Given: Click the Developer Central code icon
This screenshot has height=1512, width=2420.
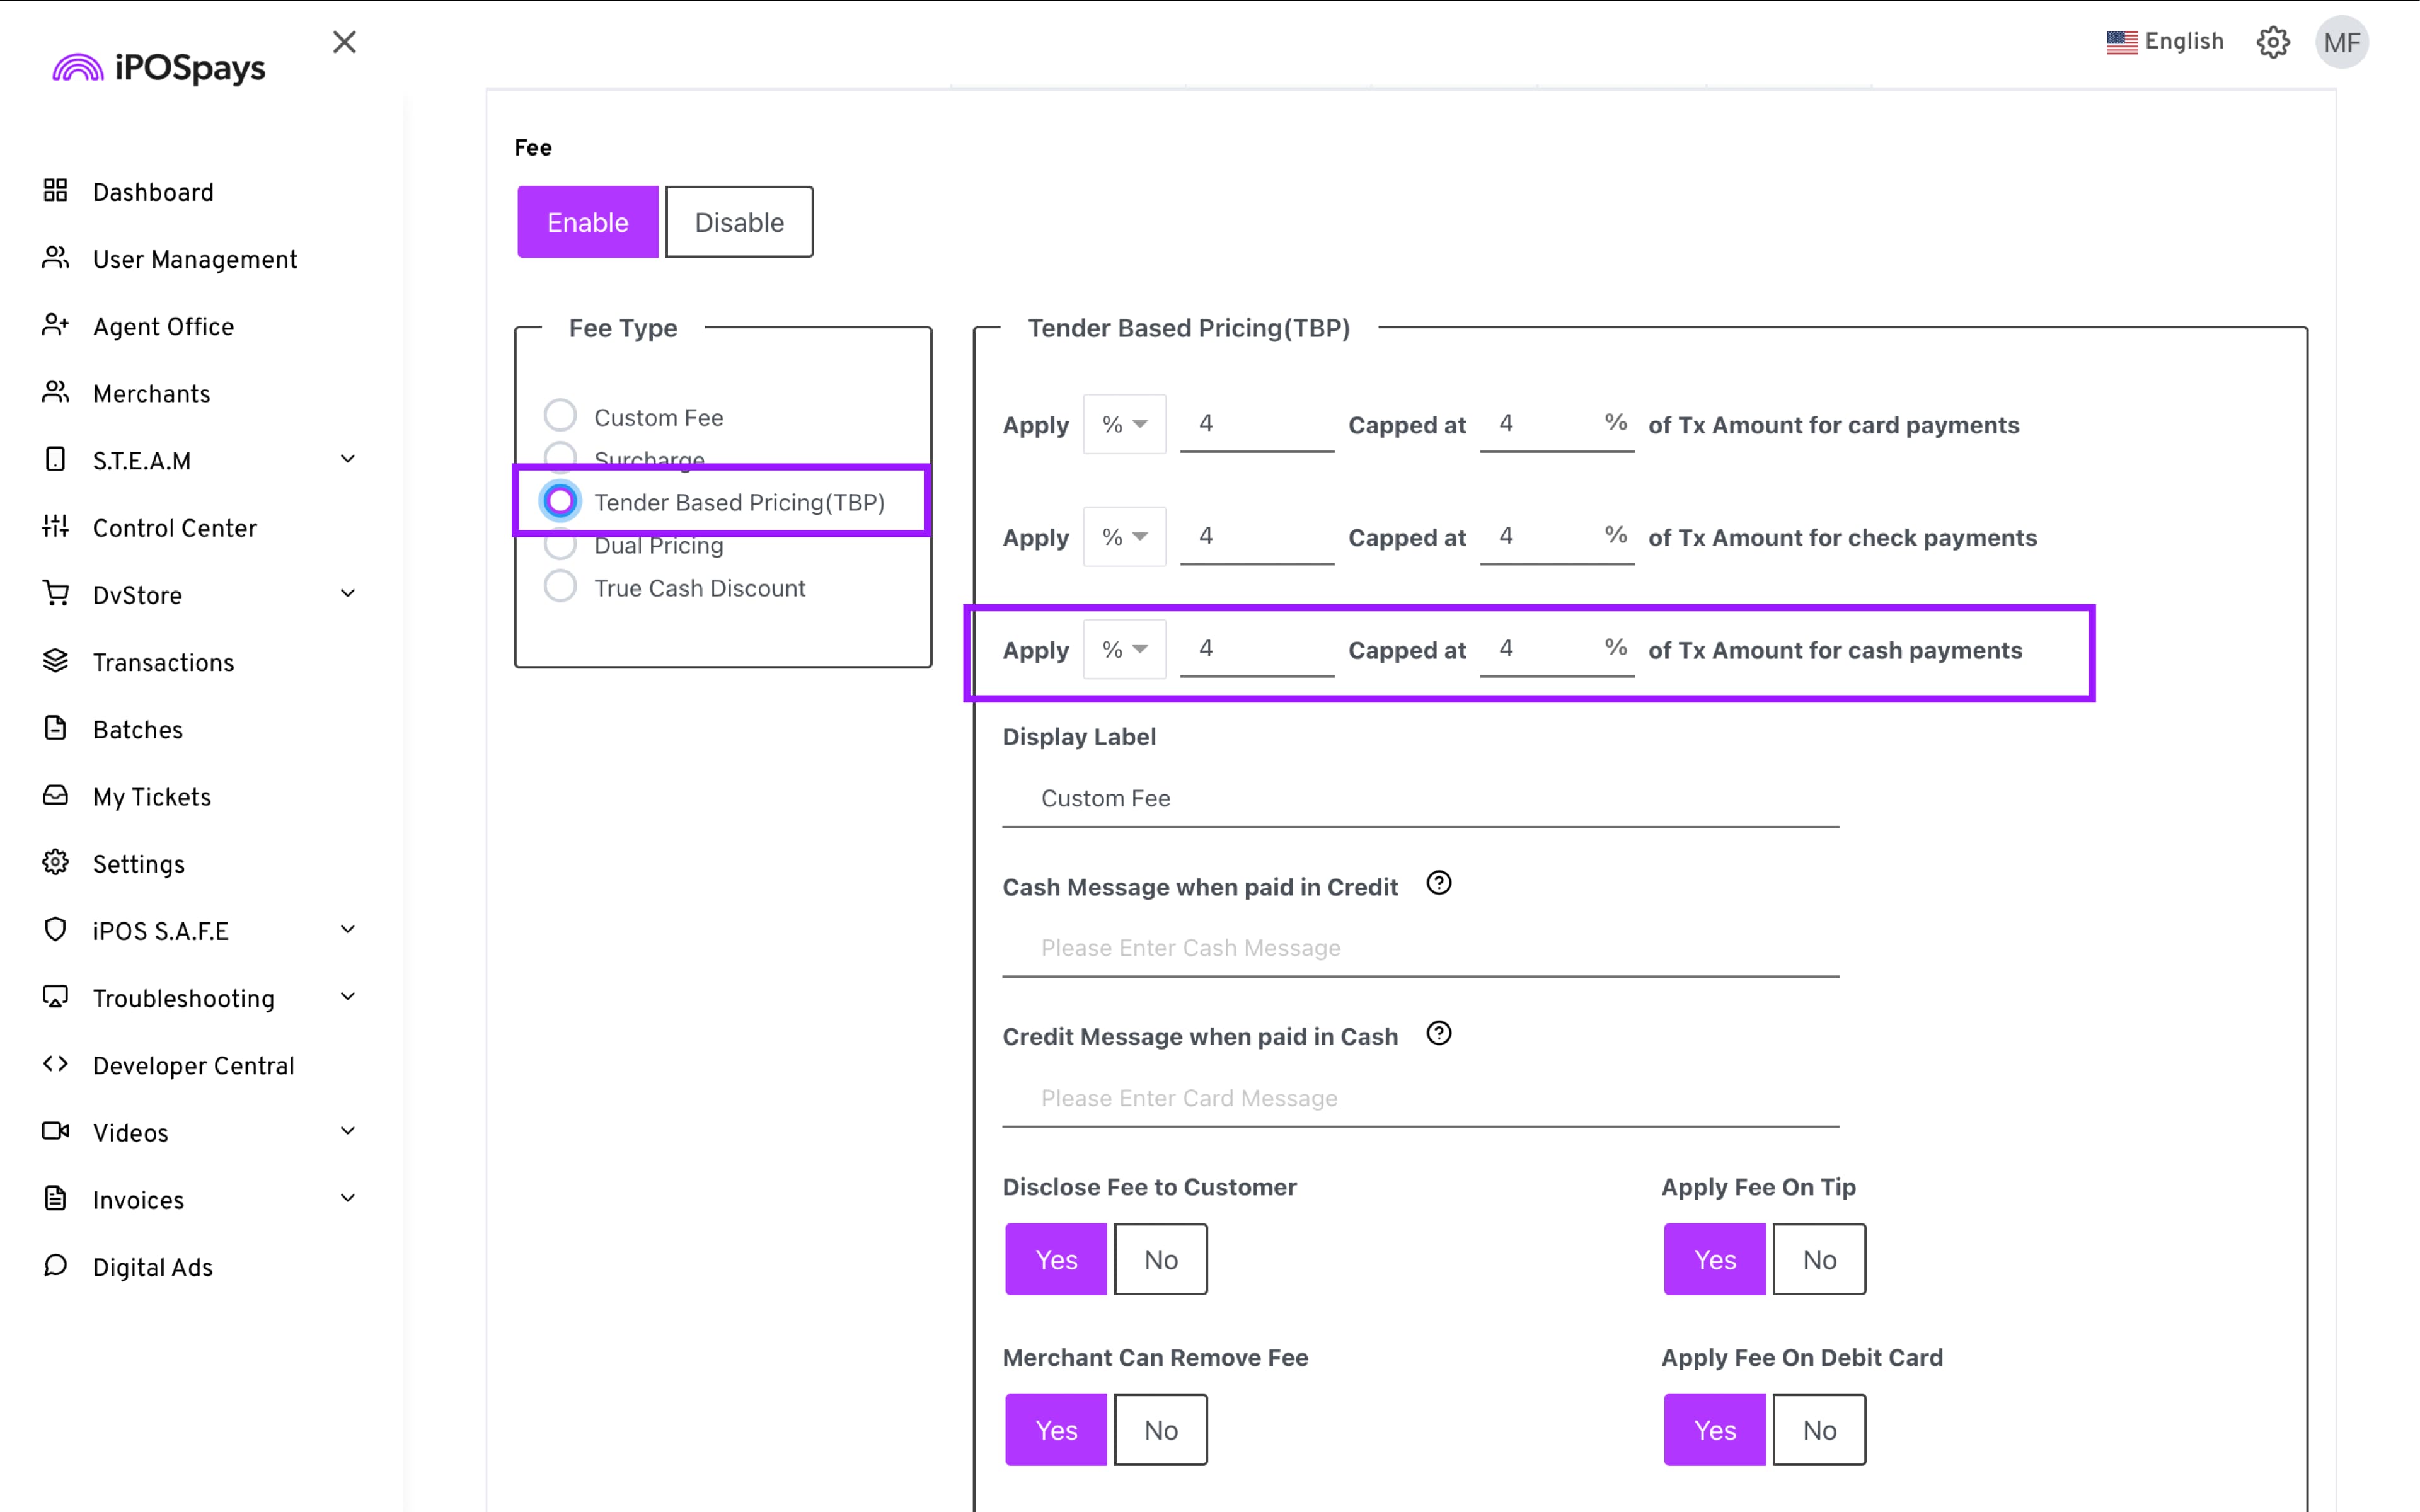Looking at the screenshot, I should [55, 1064].
